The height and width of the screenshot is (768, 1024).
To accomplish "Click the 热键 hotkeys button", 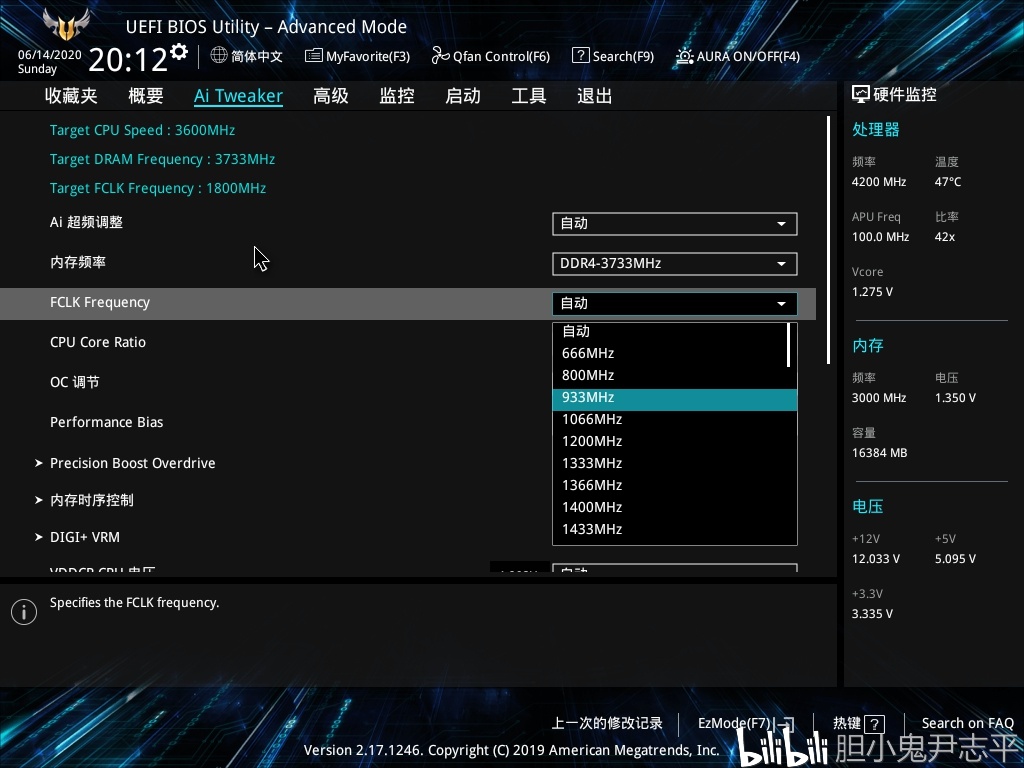I will (859, 723).
